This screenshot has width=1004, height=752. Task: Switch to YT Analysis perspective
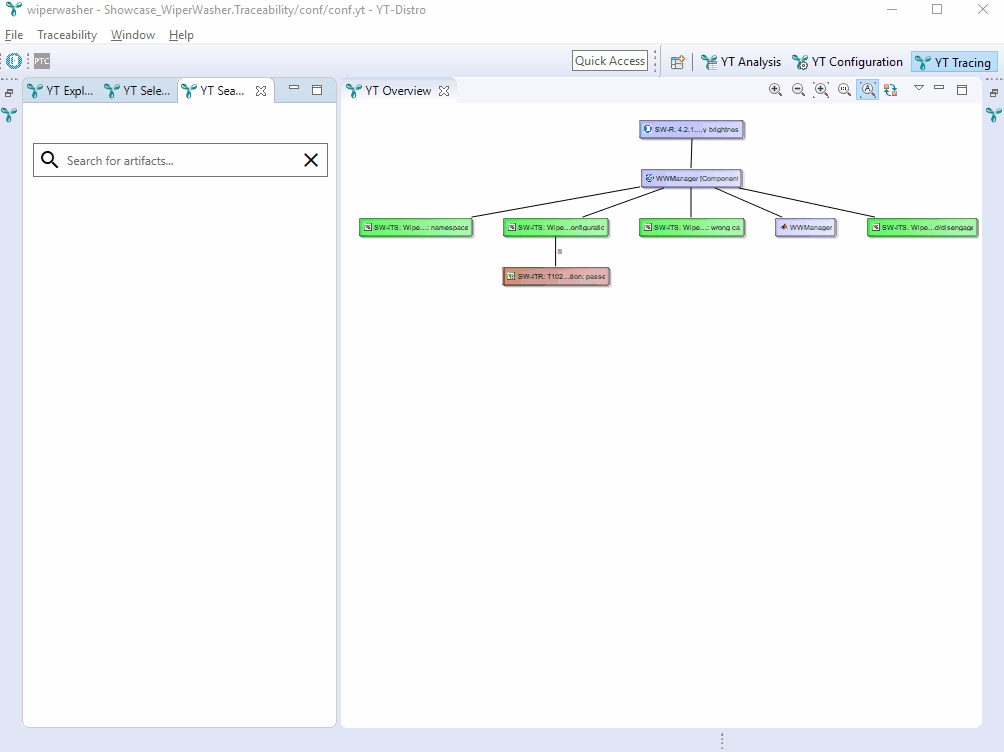741,62
